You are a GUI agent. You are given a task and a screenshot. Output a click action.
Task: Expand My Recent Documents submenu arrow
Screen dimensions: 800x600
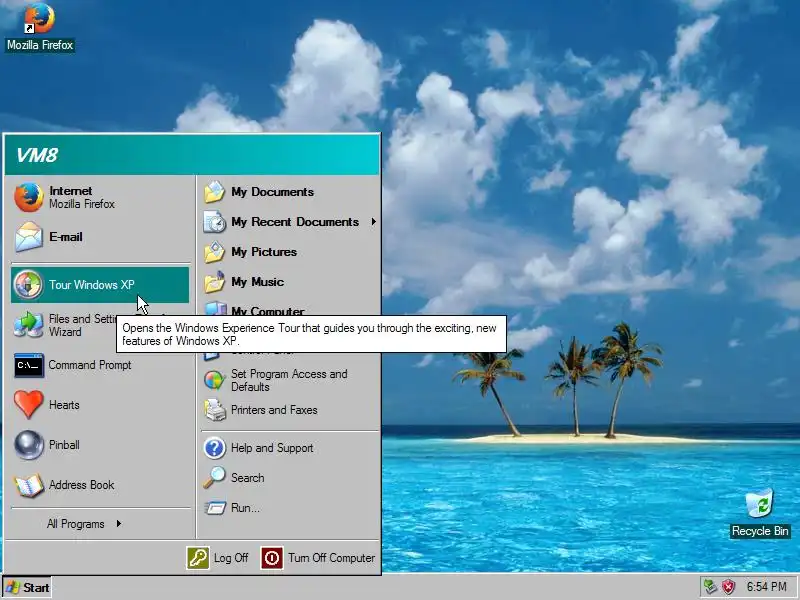coord(374,222)
